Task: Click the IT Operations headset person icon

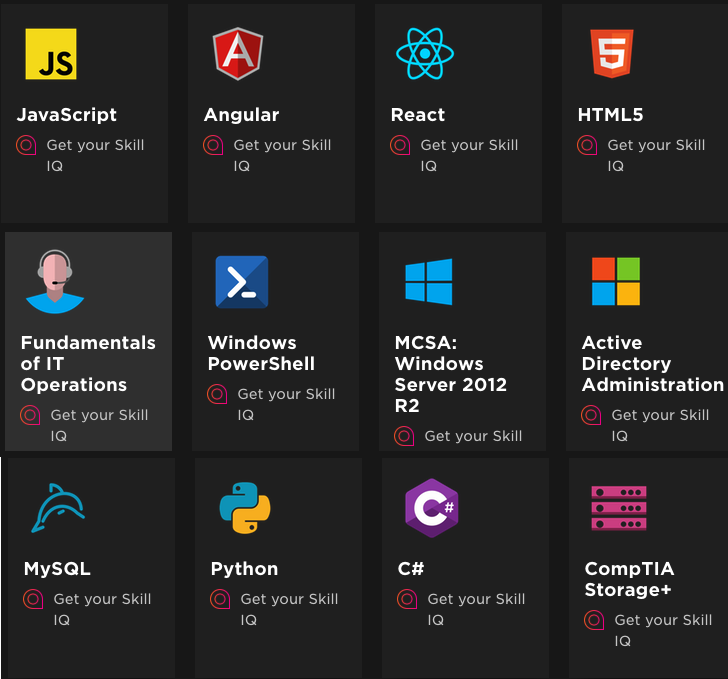Action: (55, 282)
